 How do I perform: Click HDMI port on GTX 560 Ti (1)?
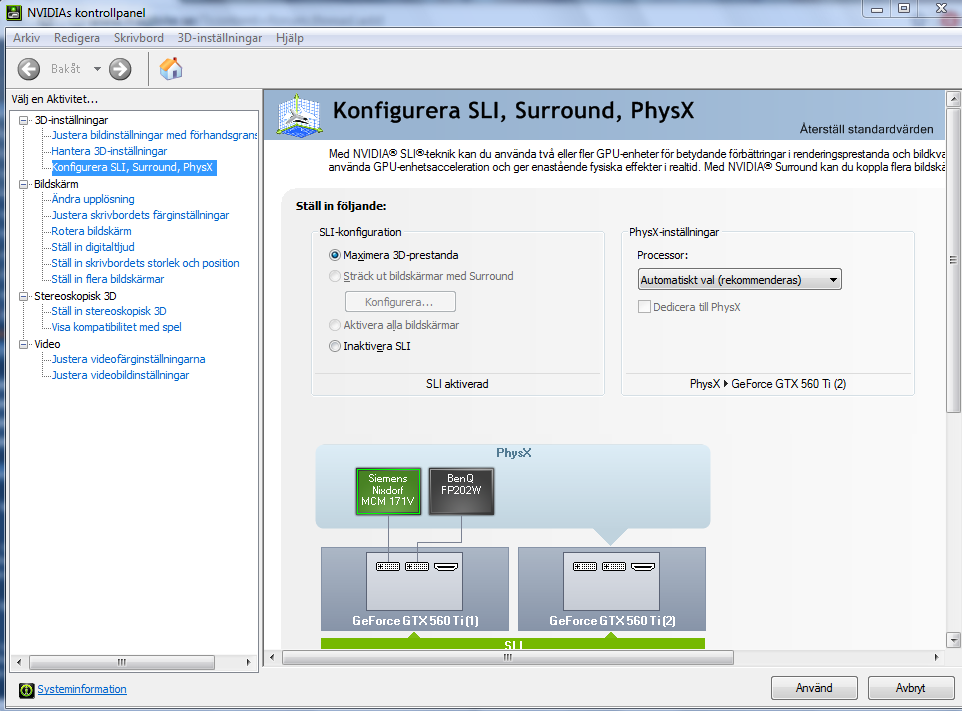[446, 566]
